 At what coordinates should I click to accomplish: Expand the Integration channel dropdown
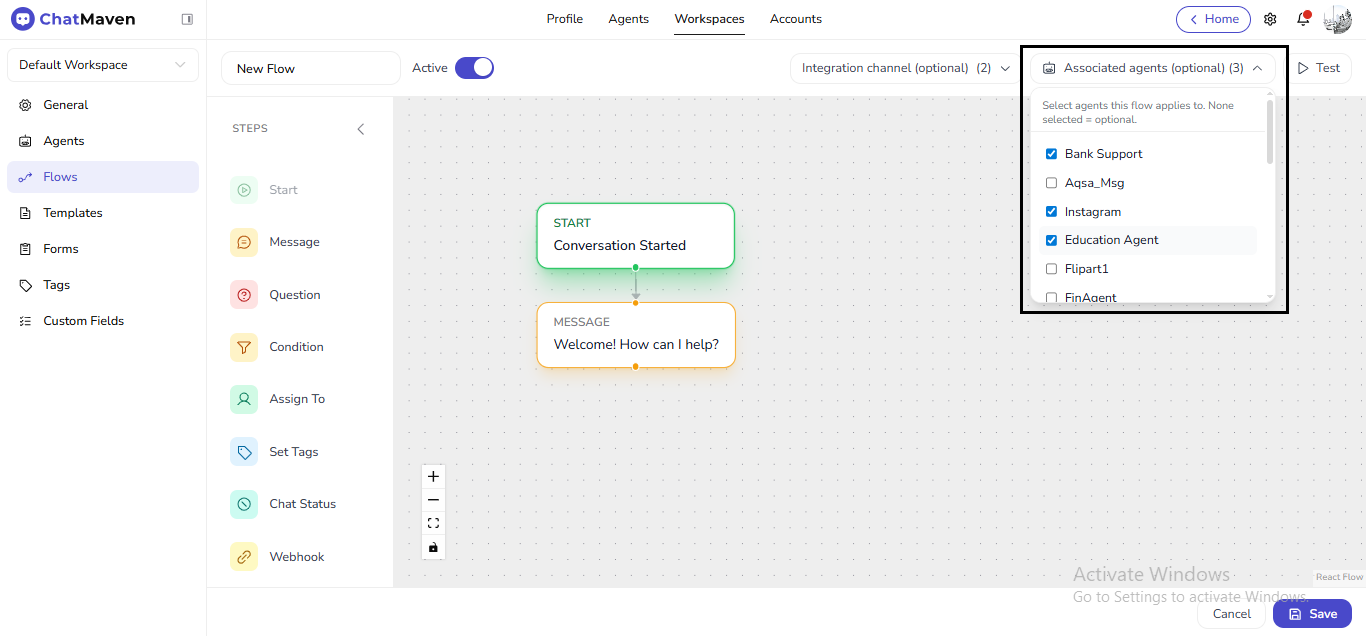906,68
